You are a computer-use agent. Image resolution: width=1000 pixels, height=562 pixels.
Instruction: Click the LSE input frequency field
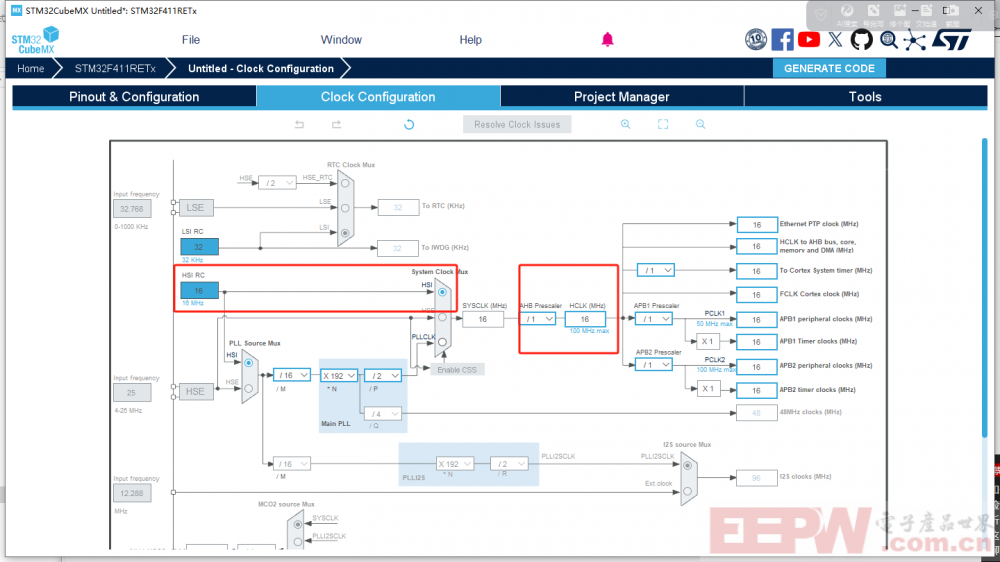(x=132, y=209)
